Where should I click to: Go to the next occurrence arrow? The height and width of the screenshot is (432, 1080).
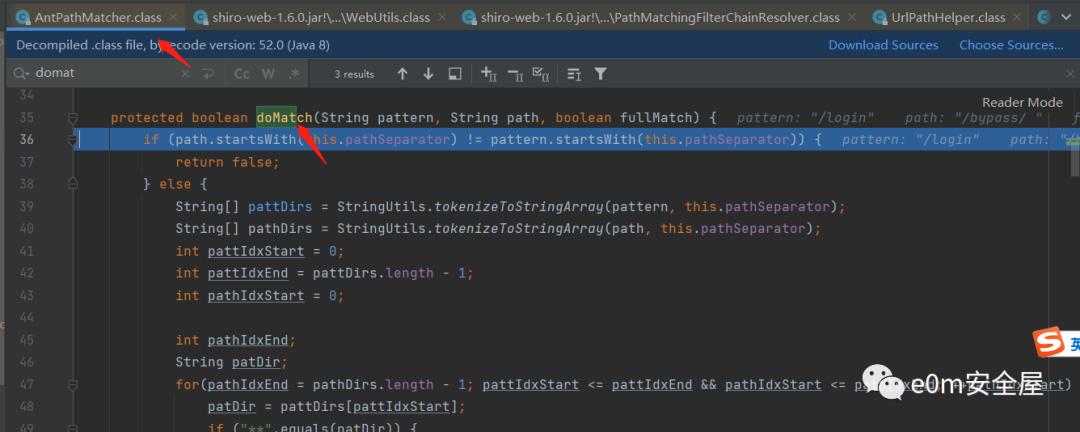[x=428, y=74]
